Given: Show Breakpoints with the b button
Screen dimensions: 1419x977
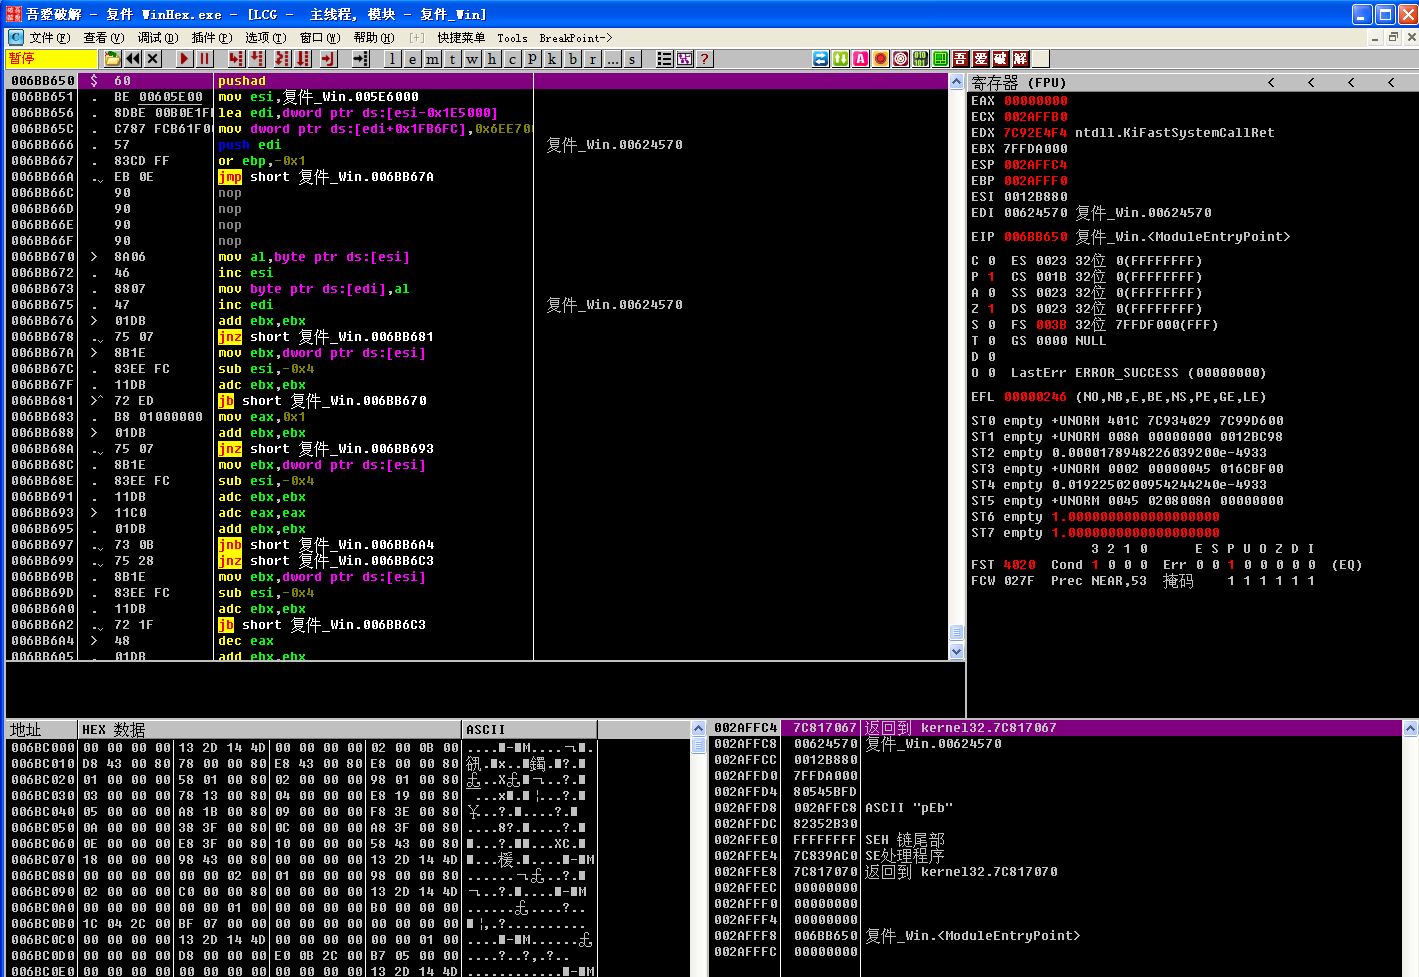Looking at the screenshot, I should tap(572, 59).
